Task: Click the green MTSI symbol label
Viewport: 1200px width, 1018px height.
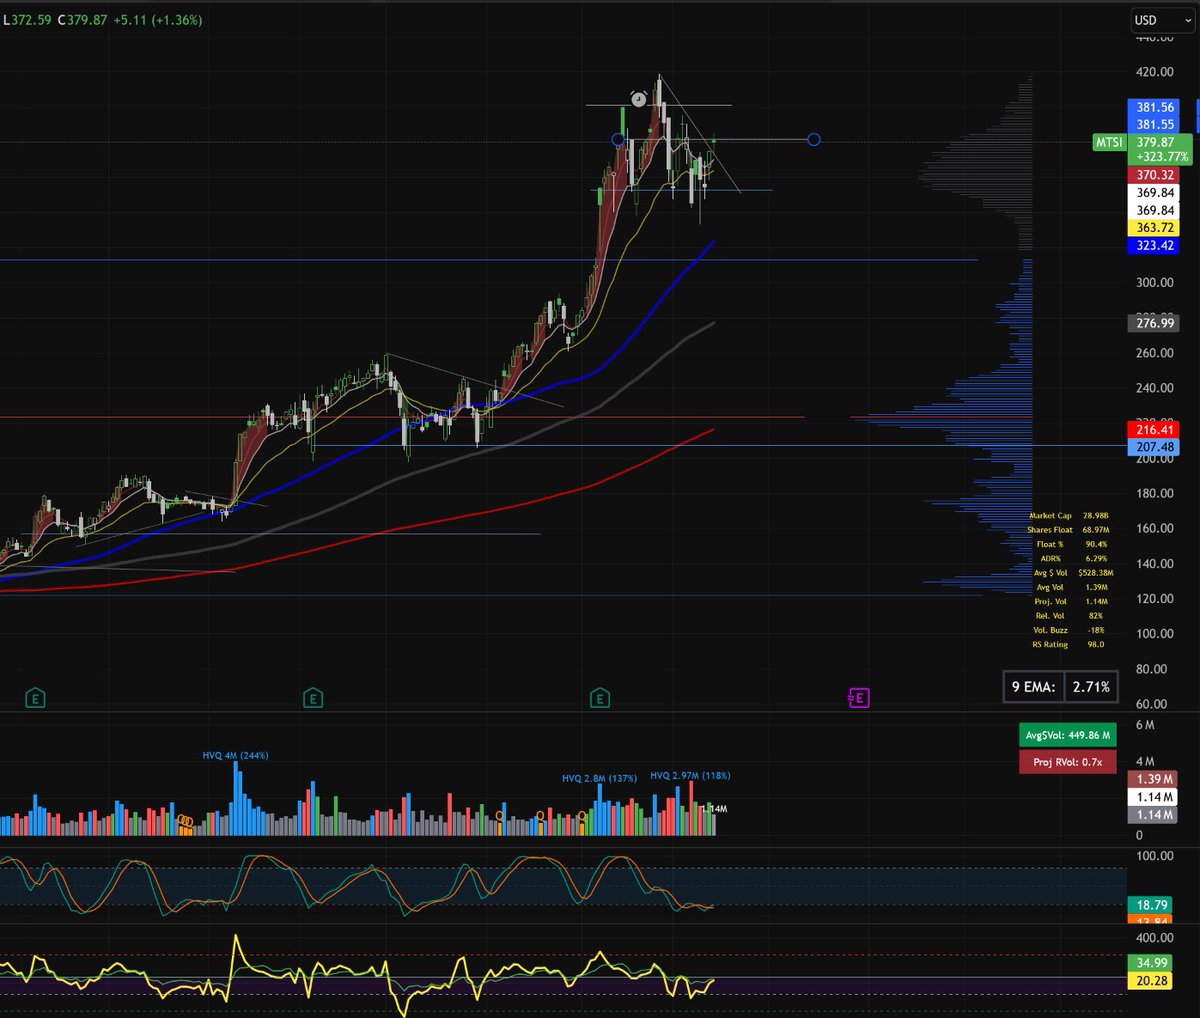Action: pos(1109,143)
